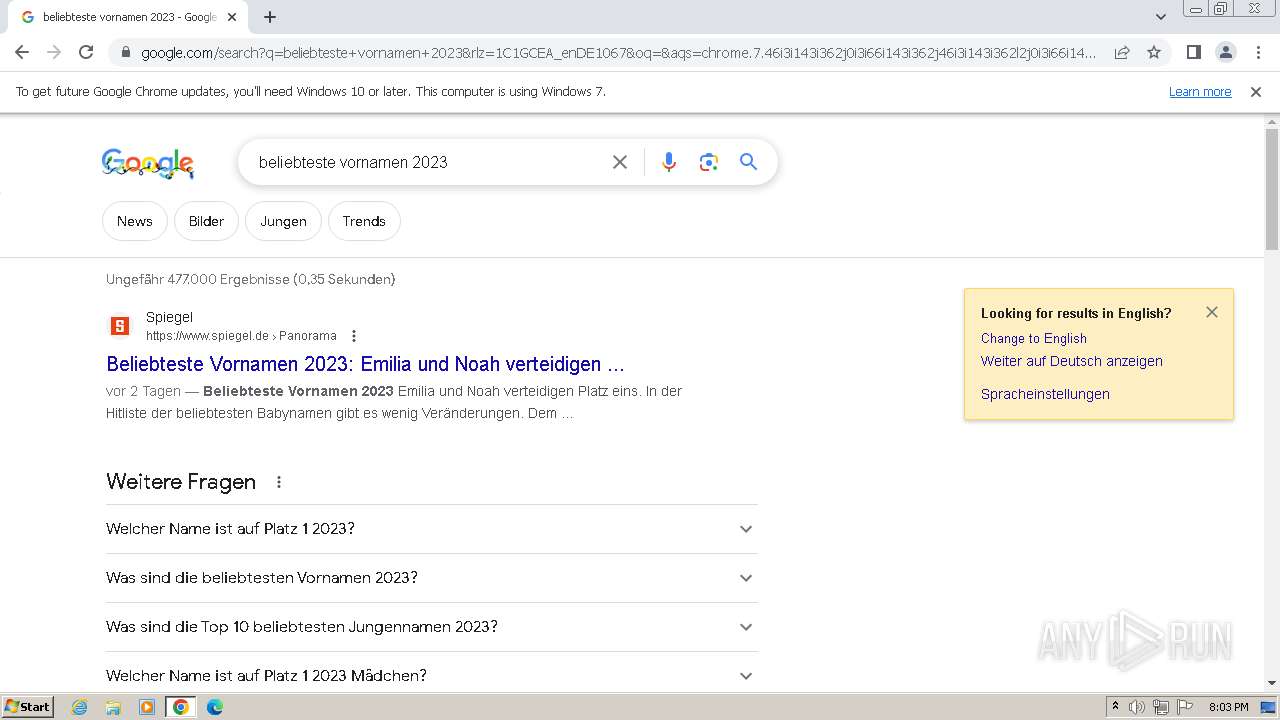Open Spiegel result more options
This screenshot has height=720, width=1280.
[354, 336]
